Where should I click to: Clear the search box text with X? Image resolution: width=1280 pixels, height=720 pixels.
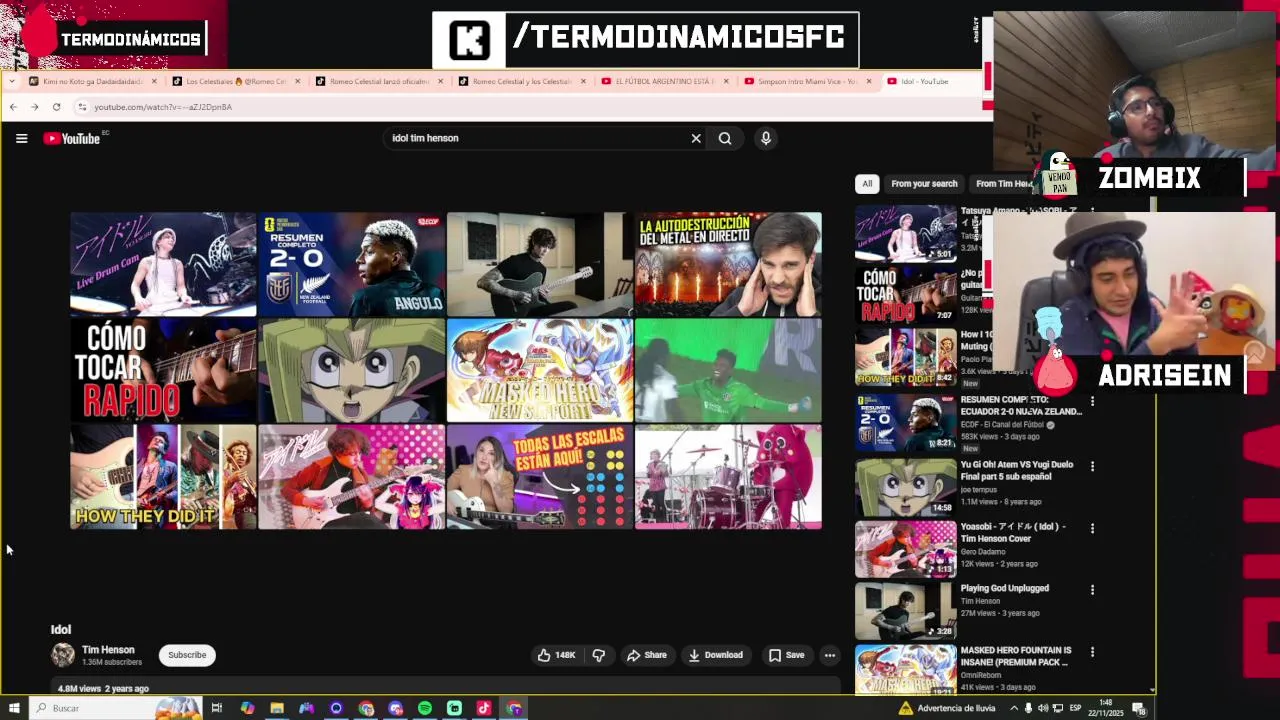click(x=696, y=138)
